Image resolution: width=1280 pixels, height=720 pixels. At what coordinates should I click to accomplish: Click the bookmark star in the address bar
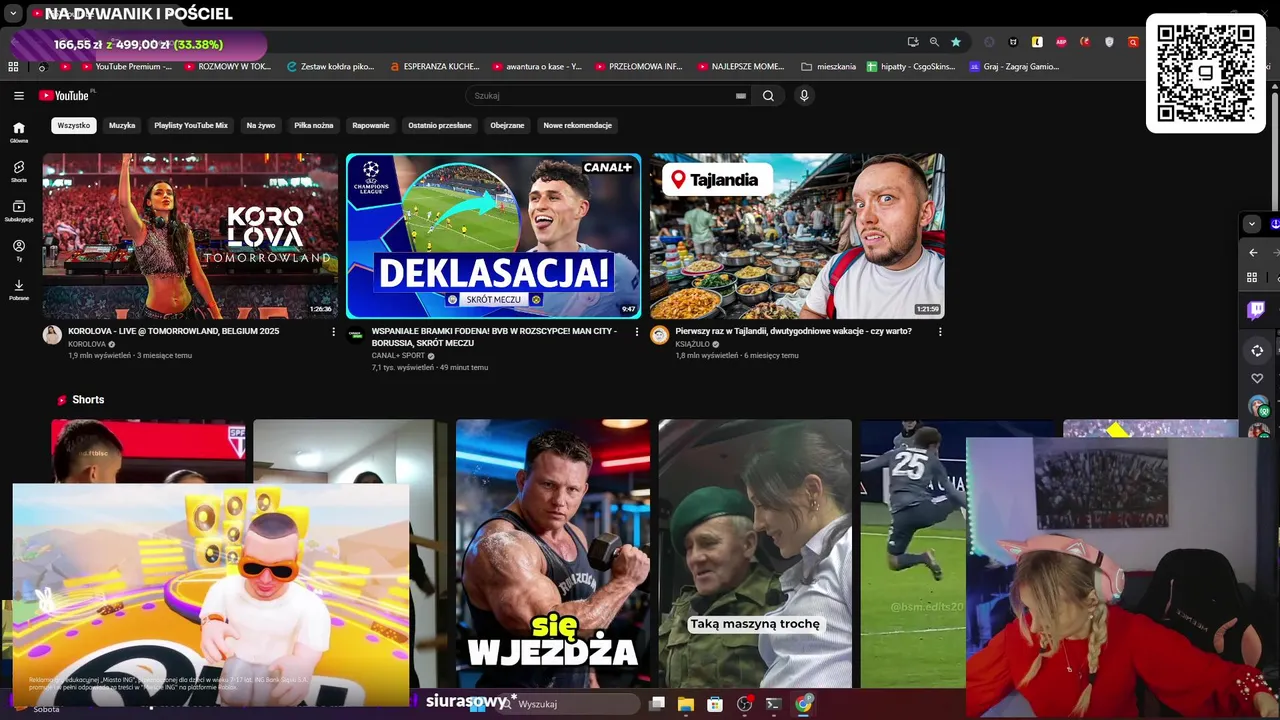[956, 42]
